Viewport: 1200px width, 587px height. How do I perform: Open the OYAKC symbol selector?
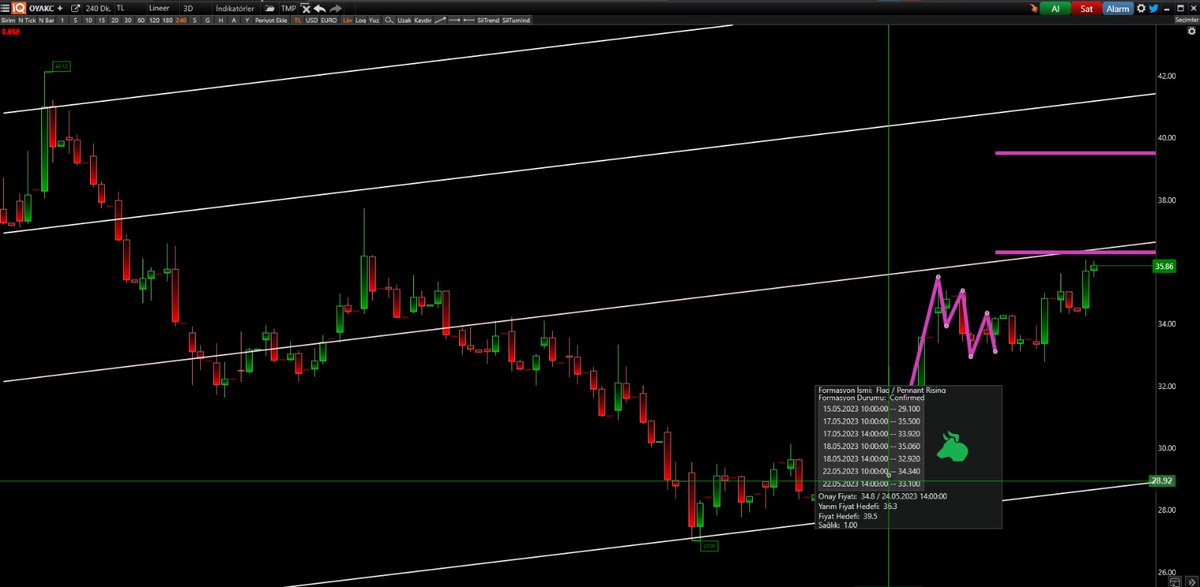click(x=41, y=8)
